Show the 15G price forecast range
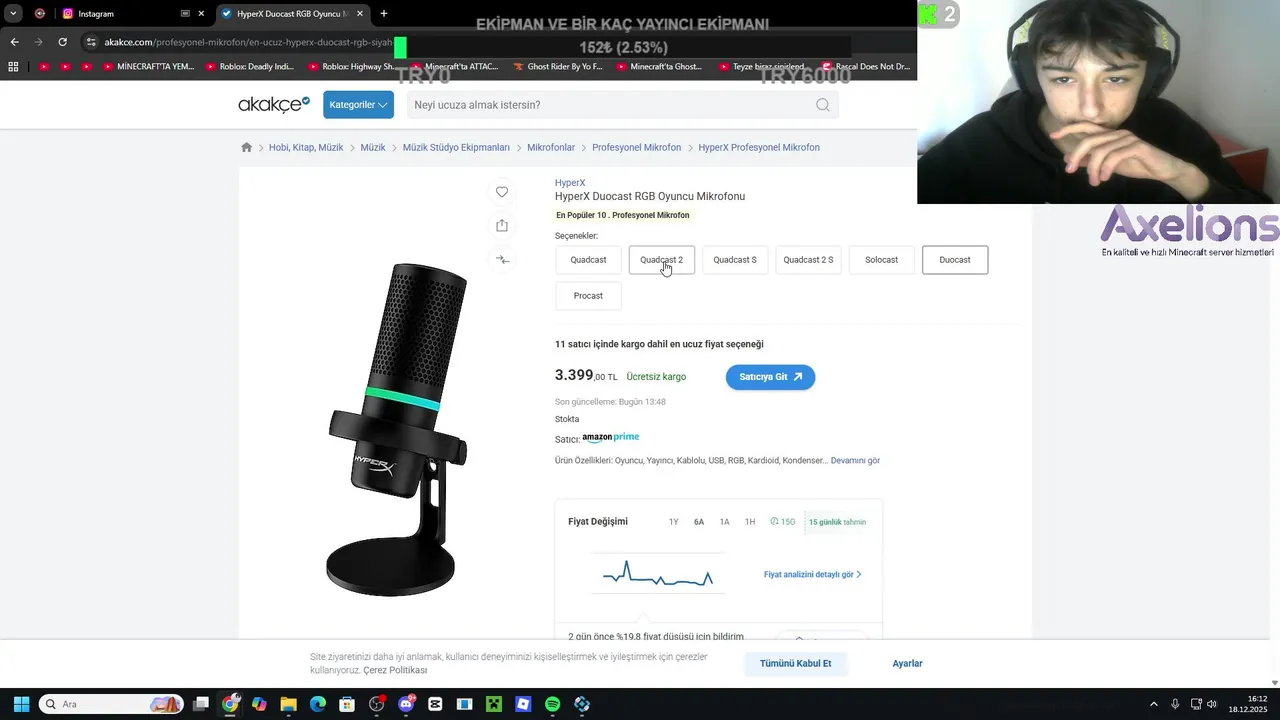Viewport: 1280px width, 720px height. [783, 522]
